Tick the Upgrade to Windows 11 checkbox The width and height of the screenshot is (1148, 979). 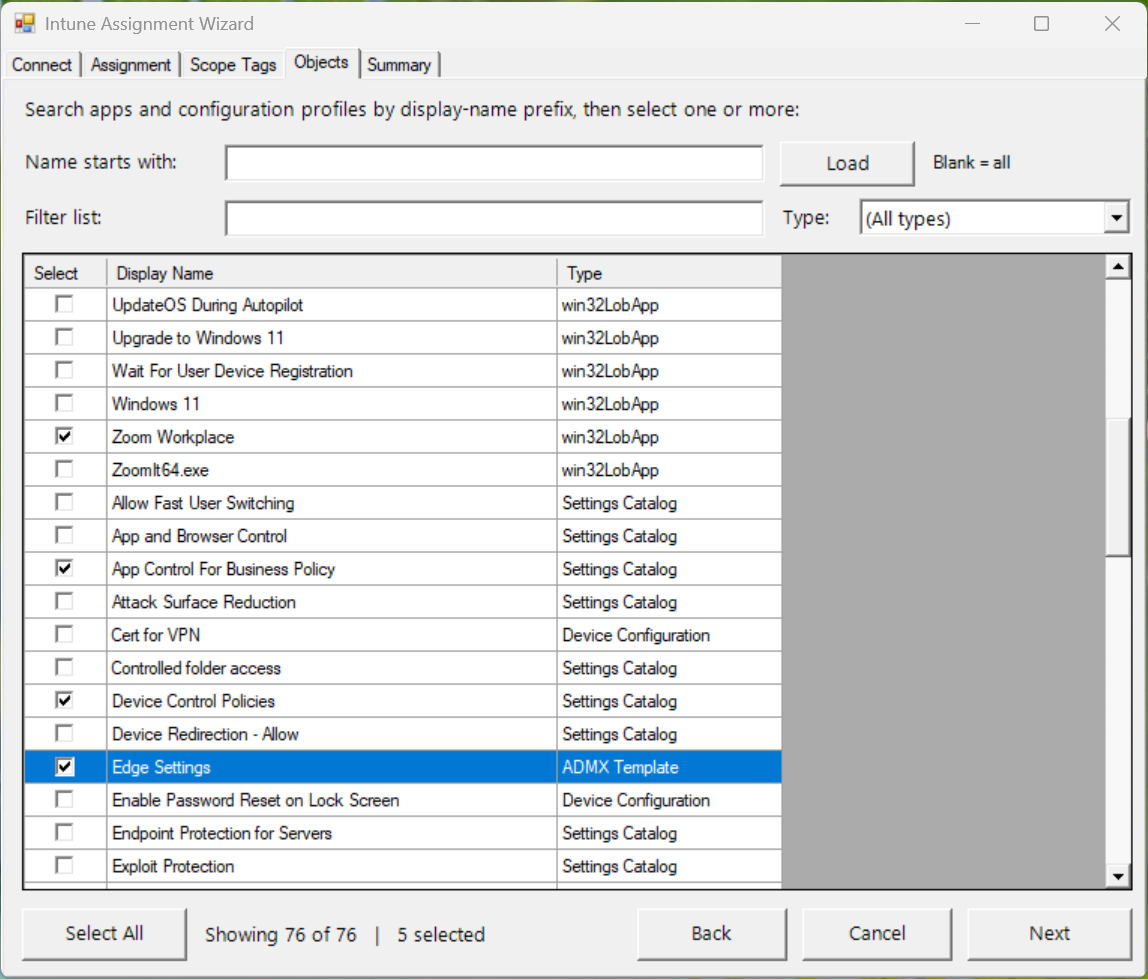(64, 337)
